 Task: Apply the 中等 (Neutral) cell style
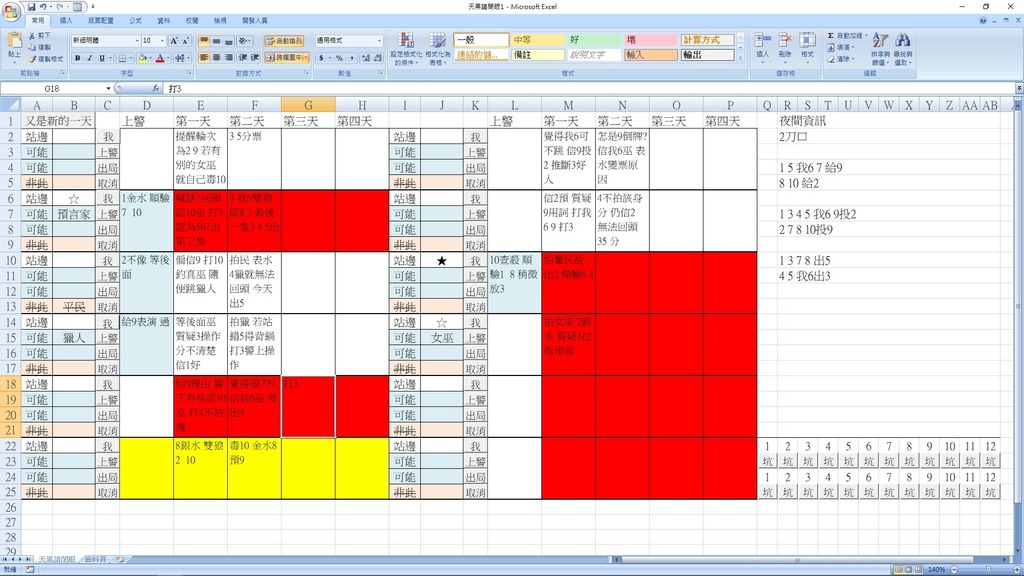[x=537, y=40]
